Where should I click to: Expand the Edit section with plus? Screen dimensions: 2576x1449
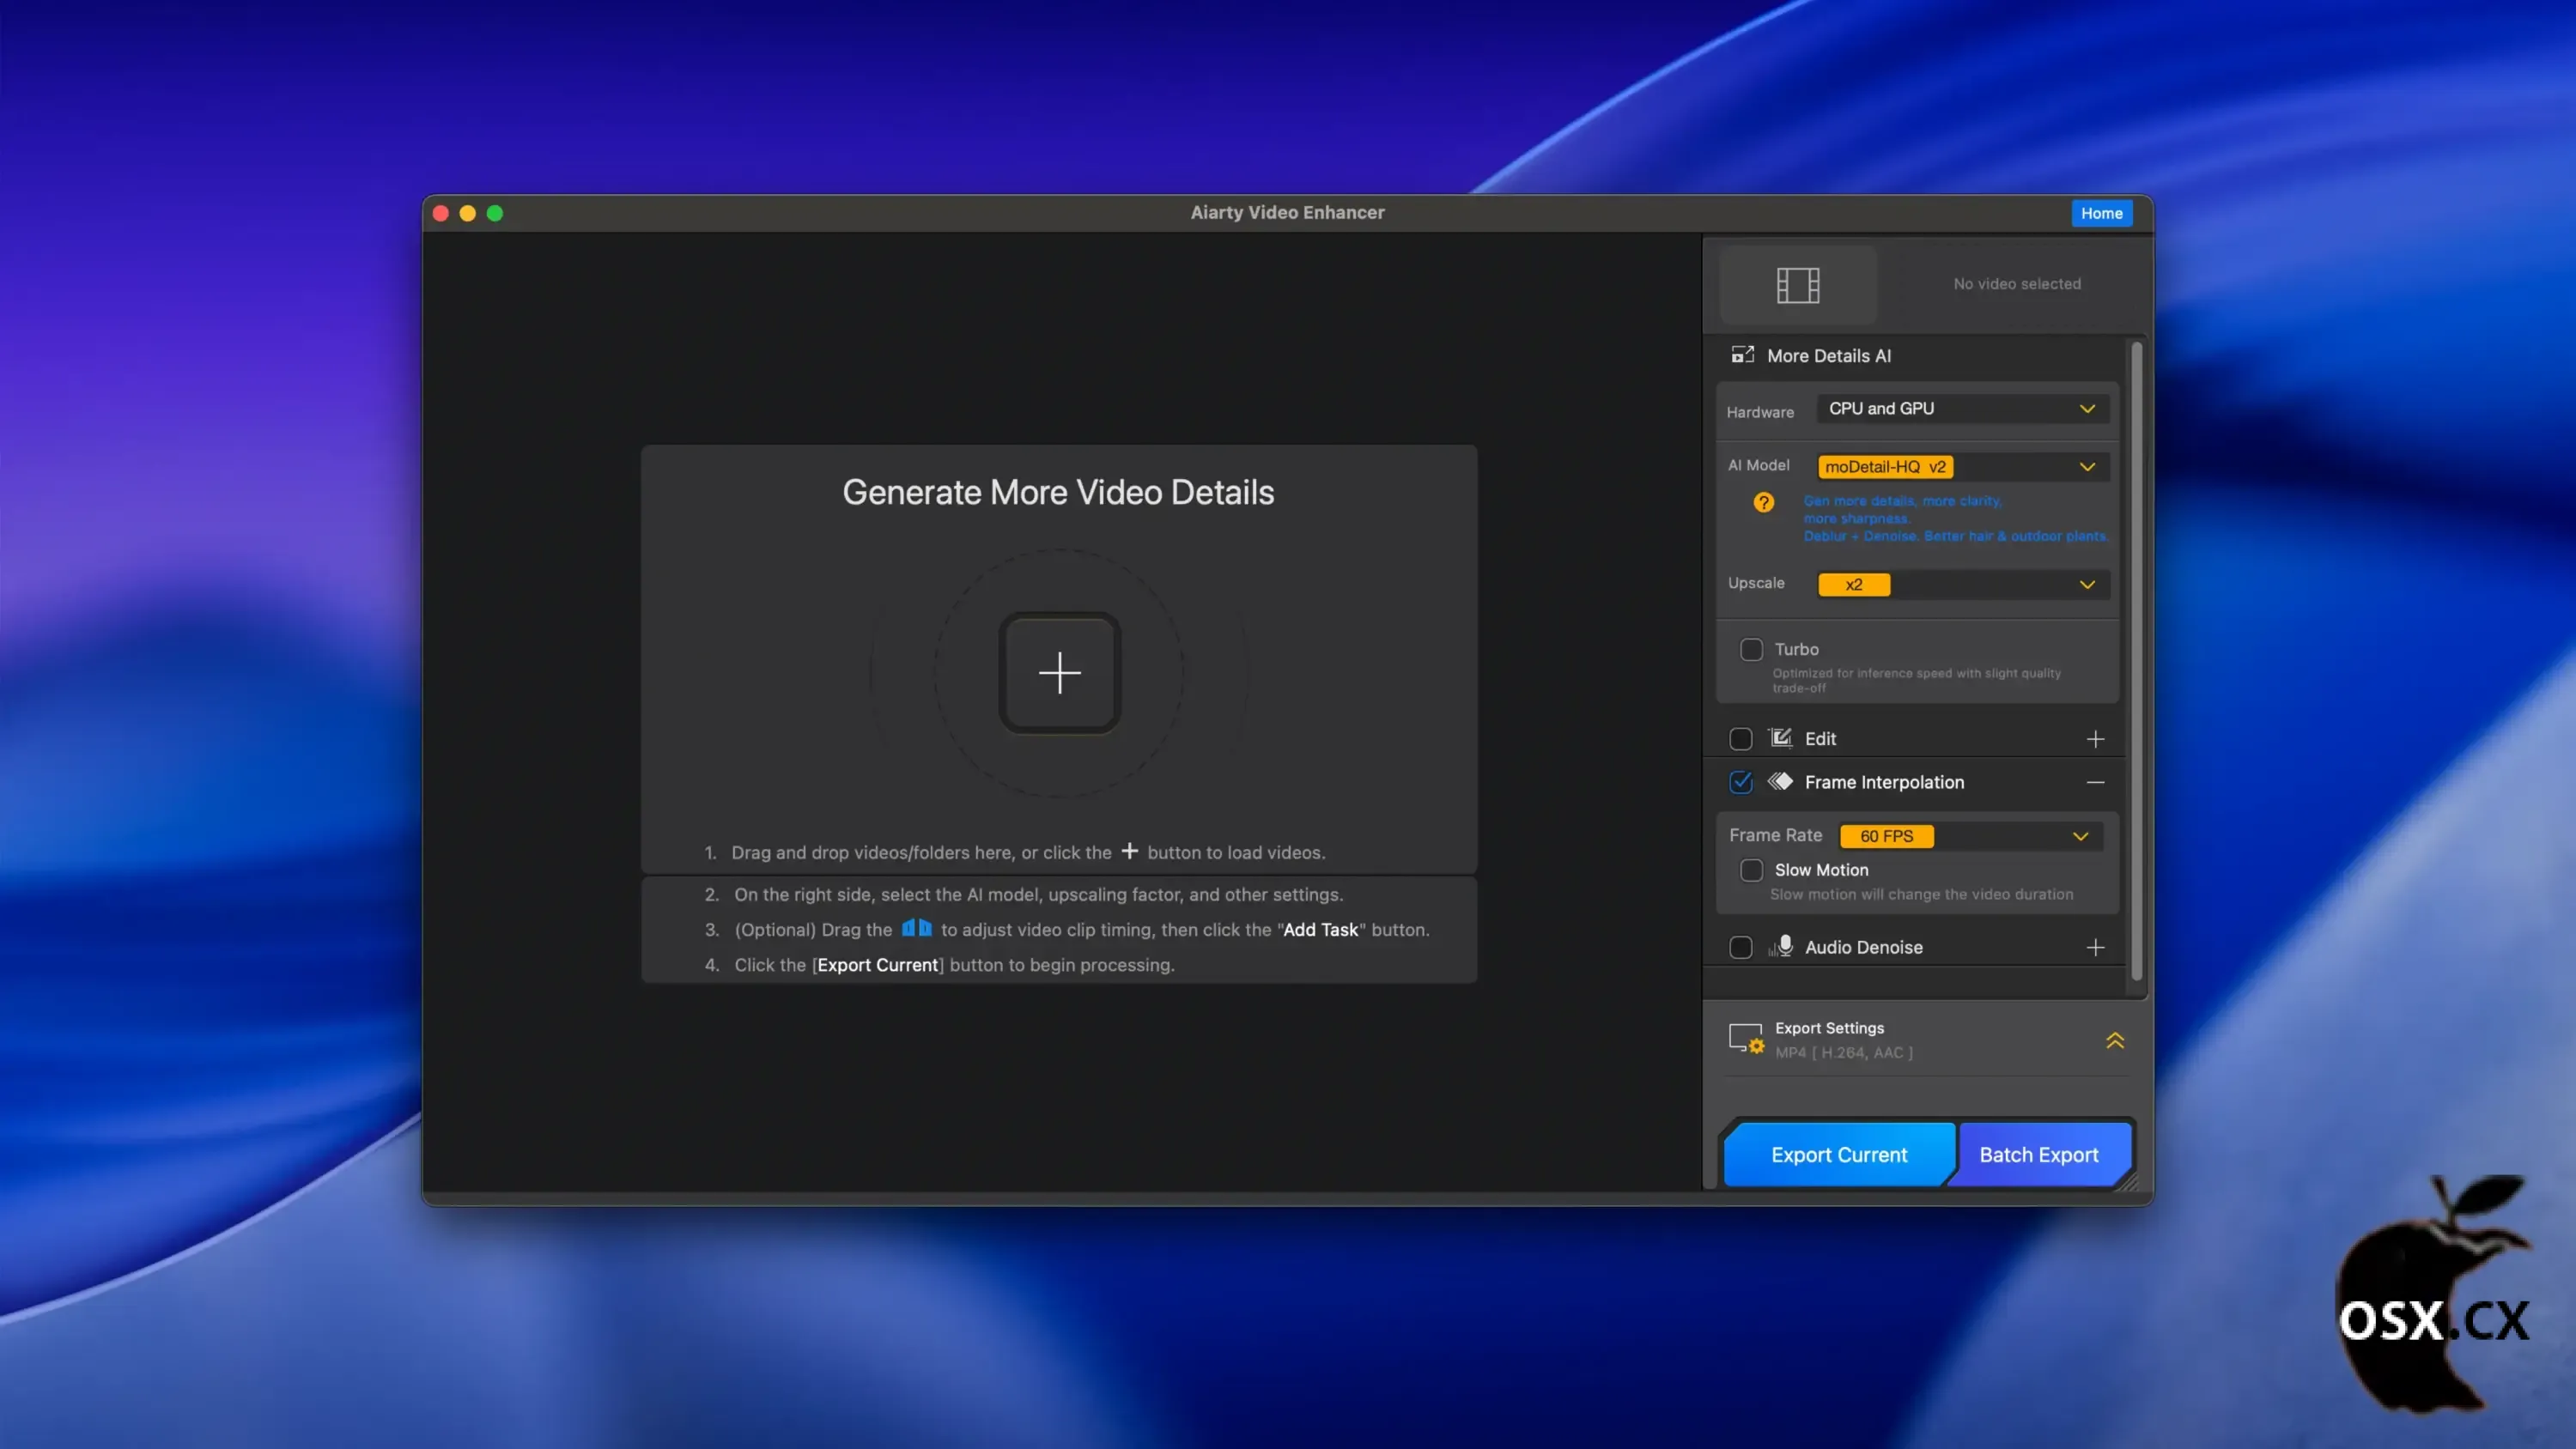(2095, 739)
